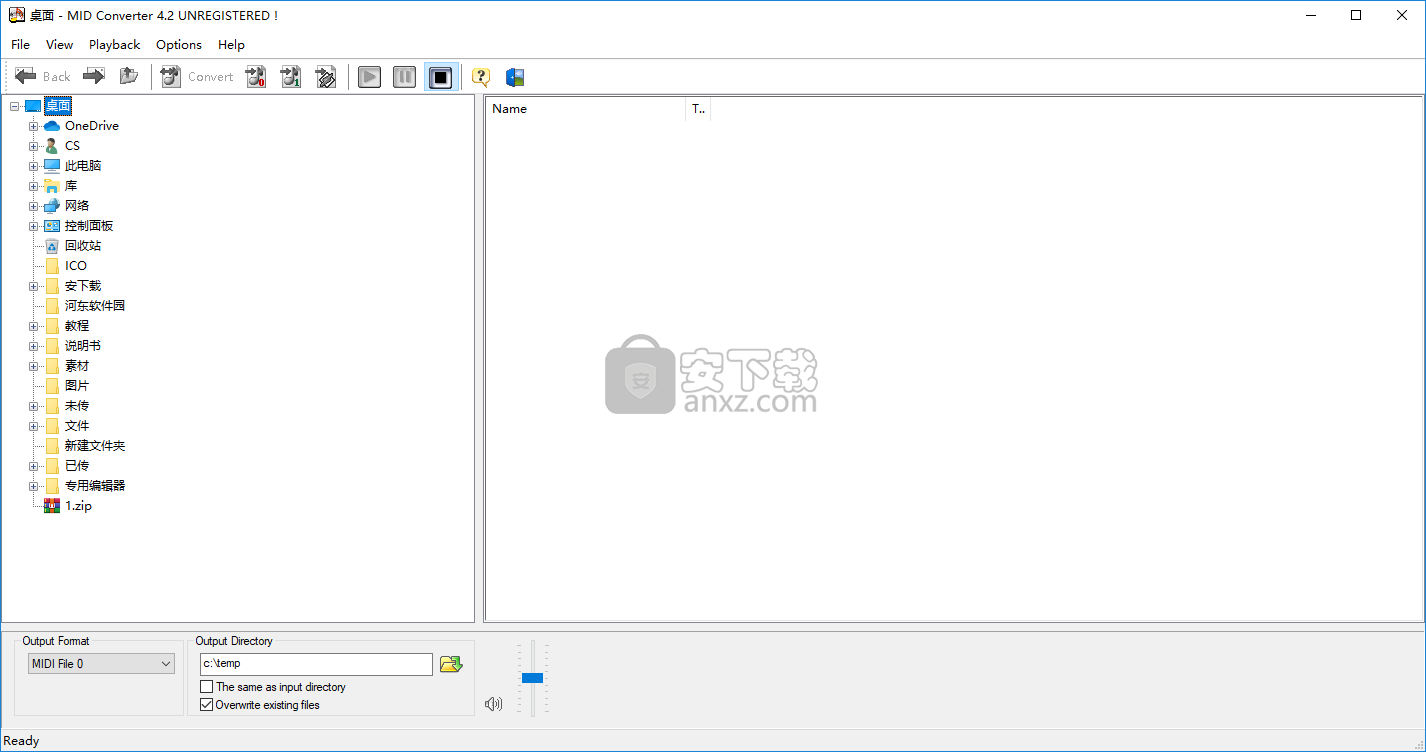Image resolution: width=1426 pixels, height=752 pixels.
Task: Select the 说明书 folder
Action: (83, 346)
